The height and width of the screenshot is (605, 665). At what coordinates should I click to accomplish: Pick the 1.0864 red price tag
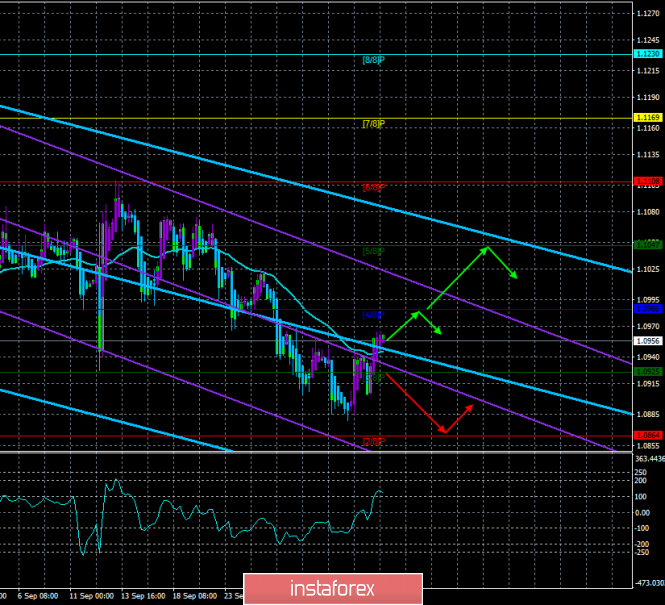[x=647, y=435]
